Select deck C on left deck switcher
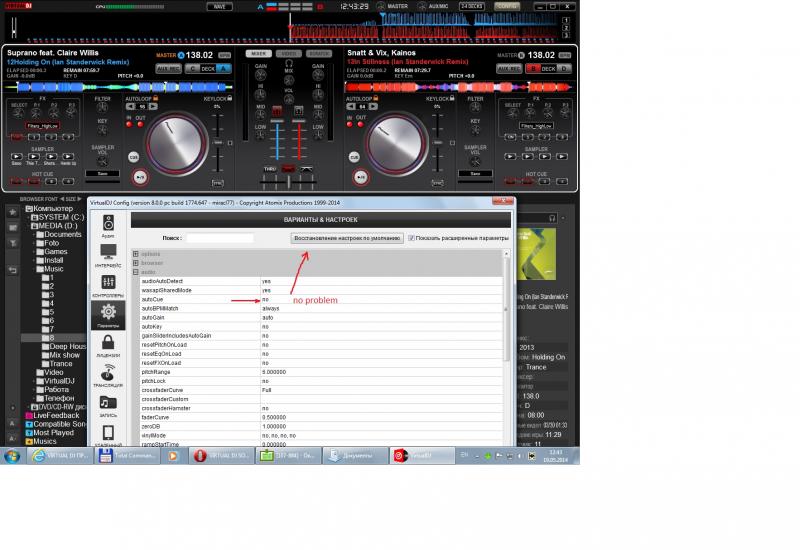 (x=192, y=69)
